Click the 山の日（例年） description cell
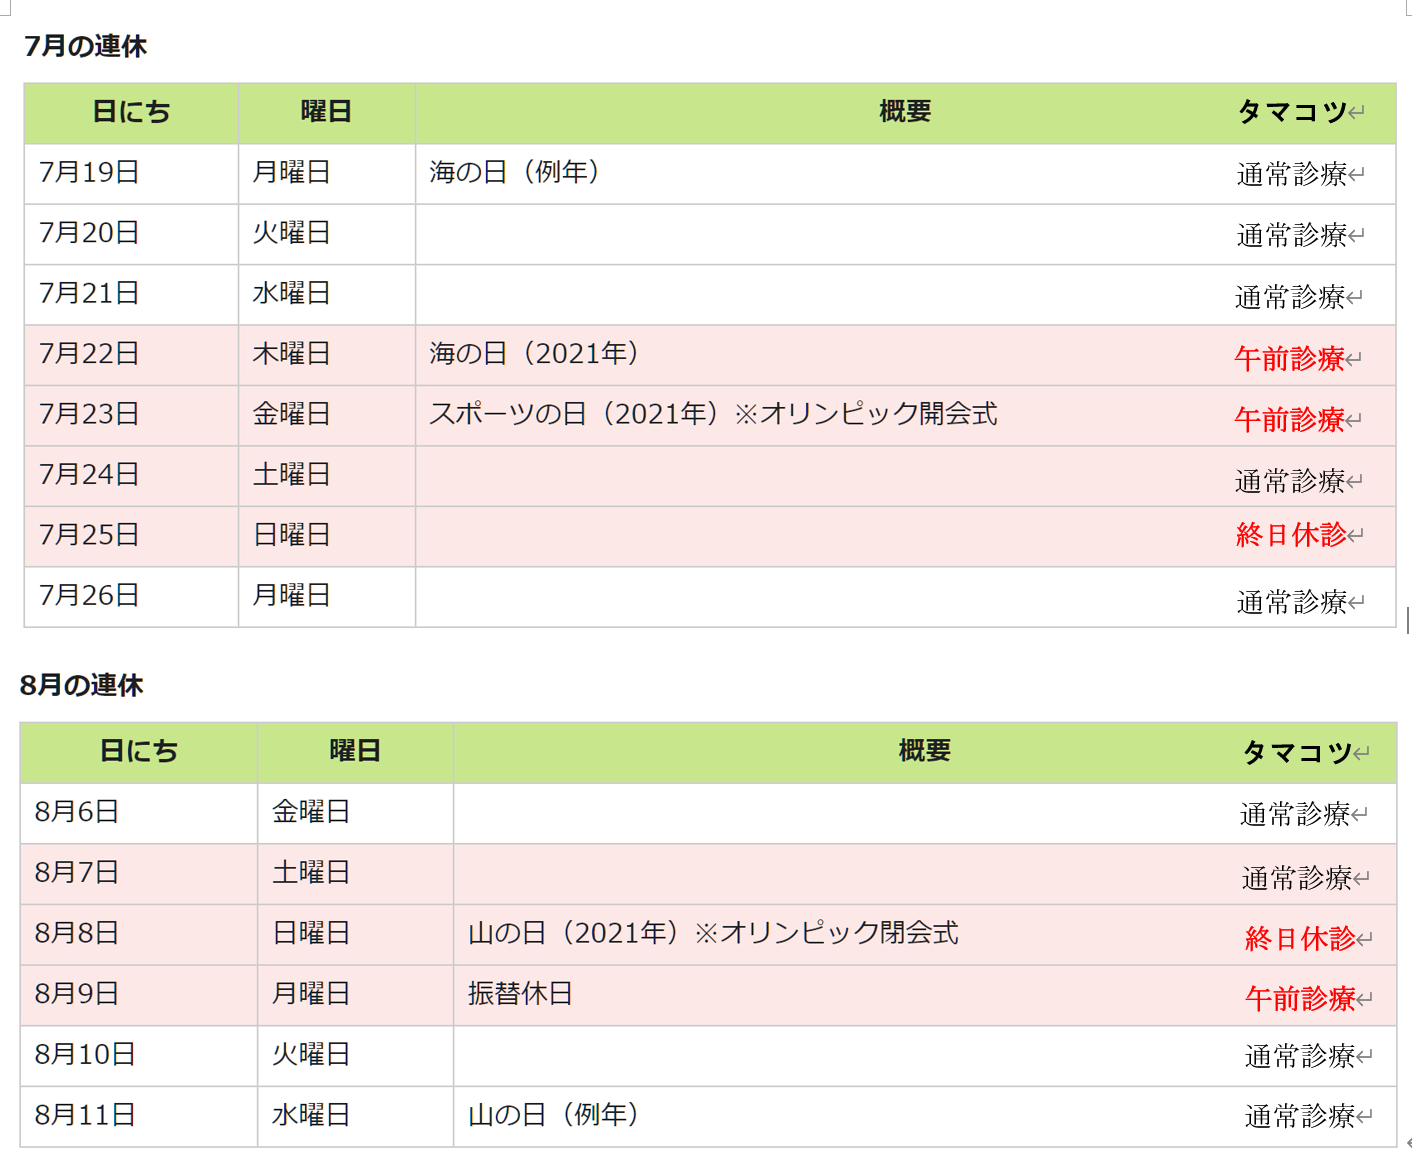1412x1158 pixels. 553,1115
